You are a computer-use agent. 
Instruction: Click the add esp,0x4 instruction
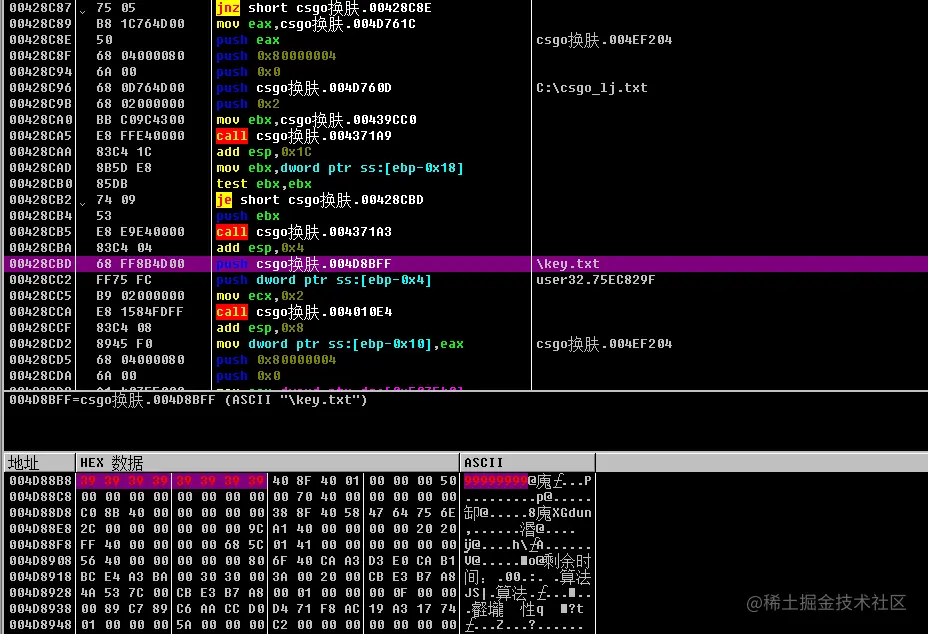click(260, 247)
